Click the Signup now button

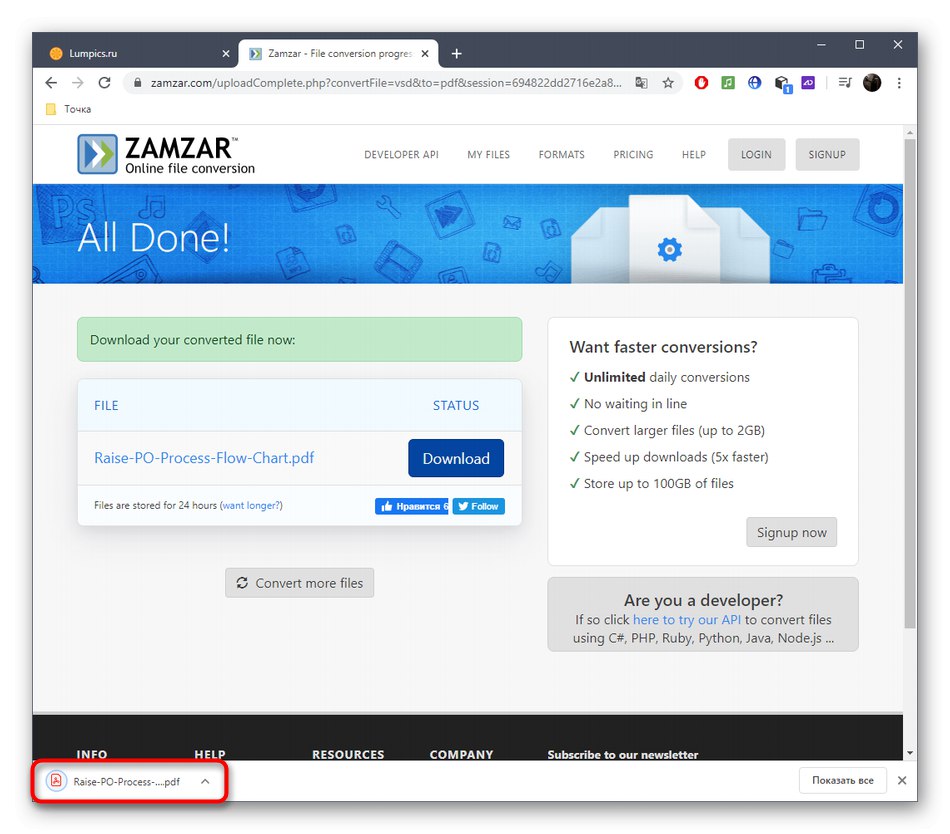791,532
